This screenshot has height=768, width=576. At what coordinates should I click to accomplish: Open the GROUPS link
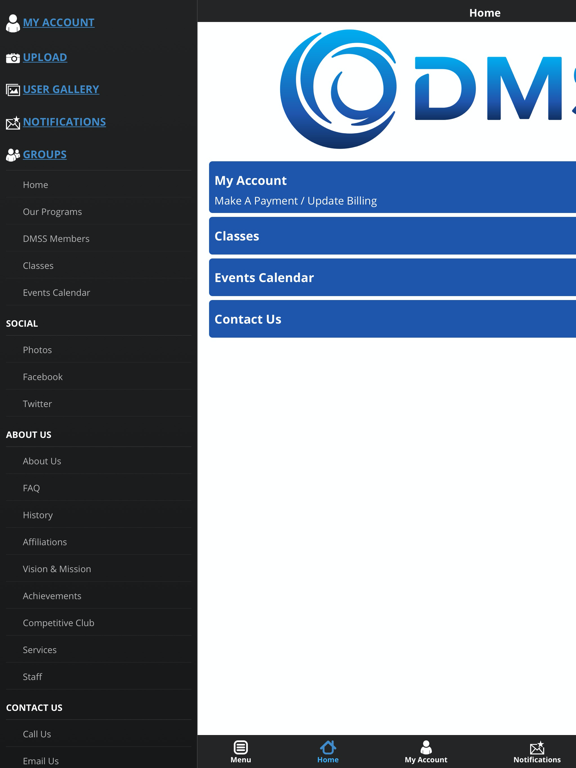coord(45,154)
